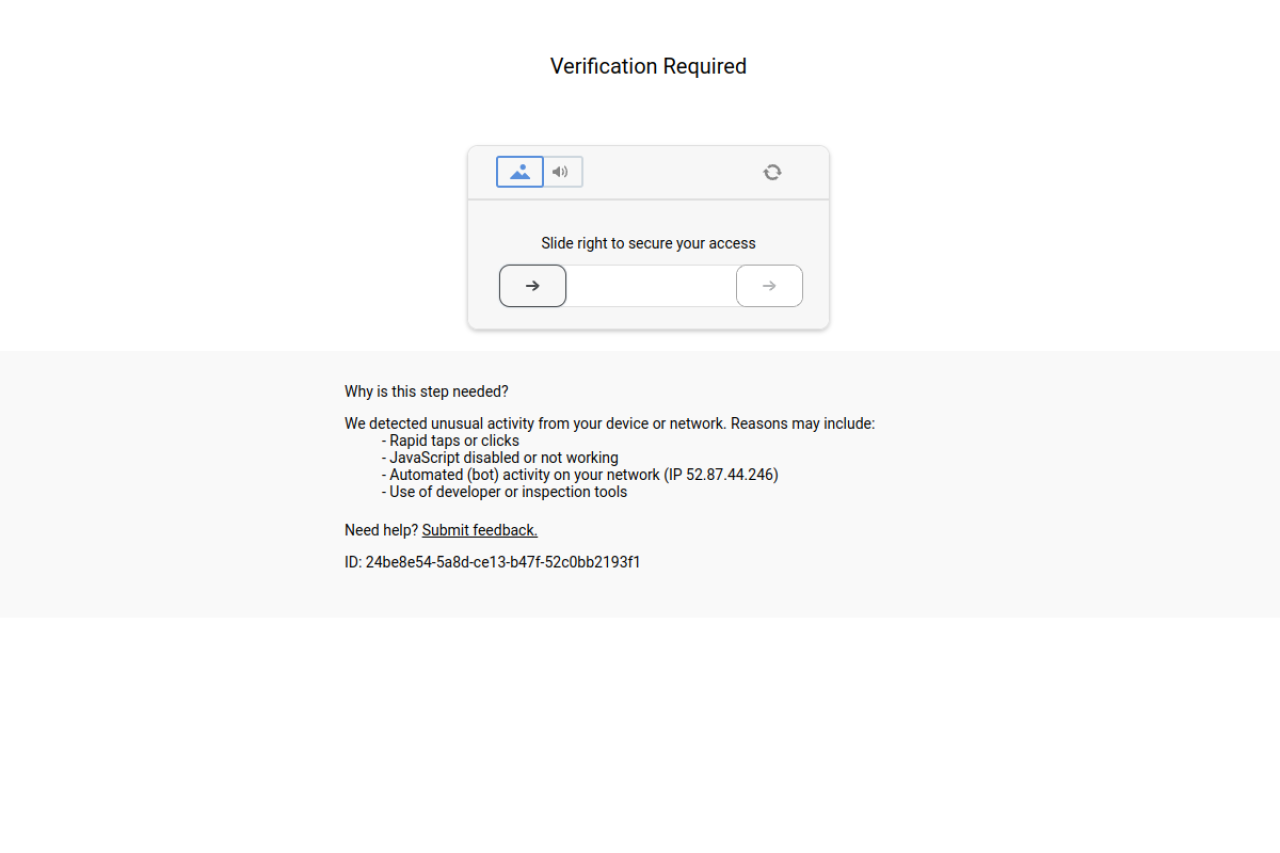Click the dark arrow slider handle

click(x=533, y=286)
